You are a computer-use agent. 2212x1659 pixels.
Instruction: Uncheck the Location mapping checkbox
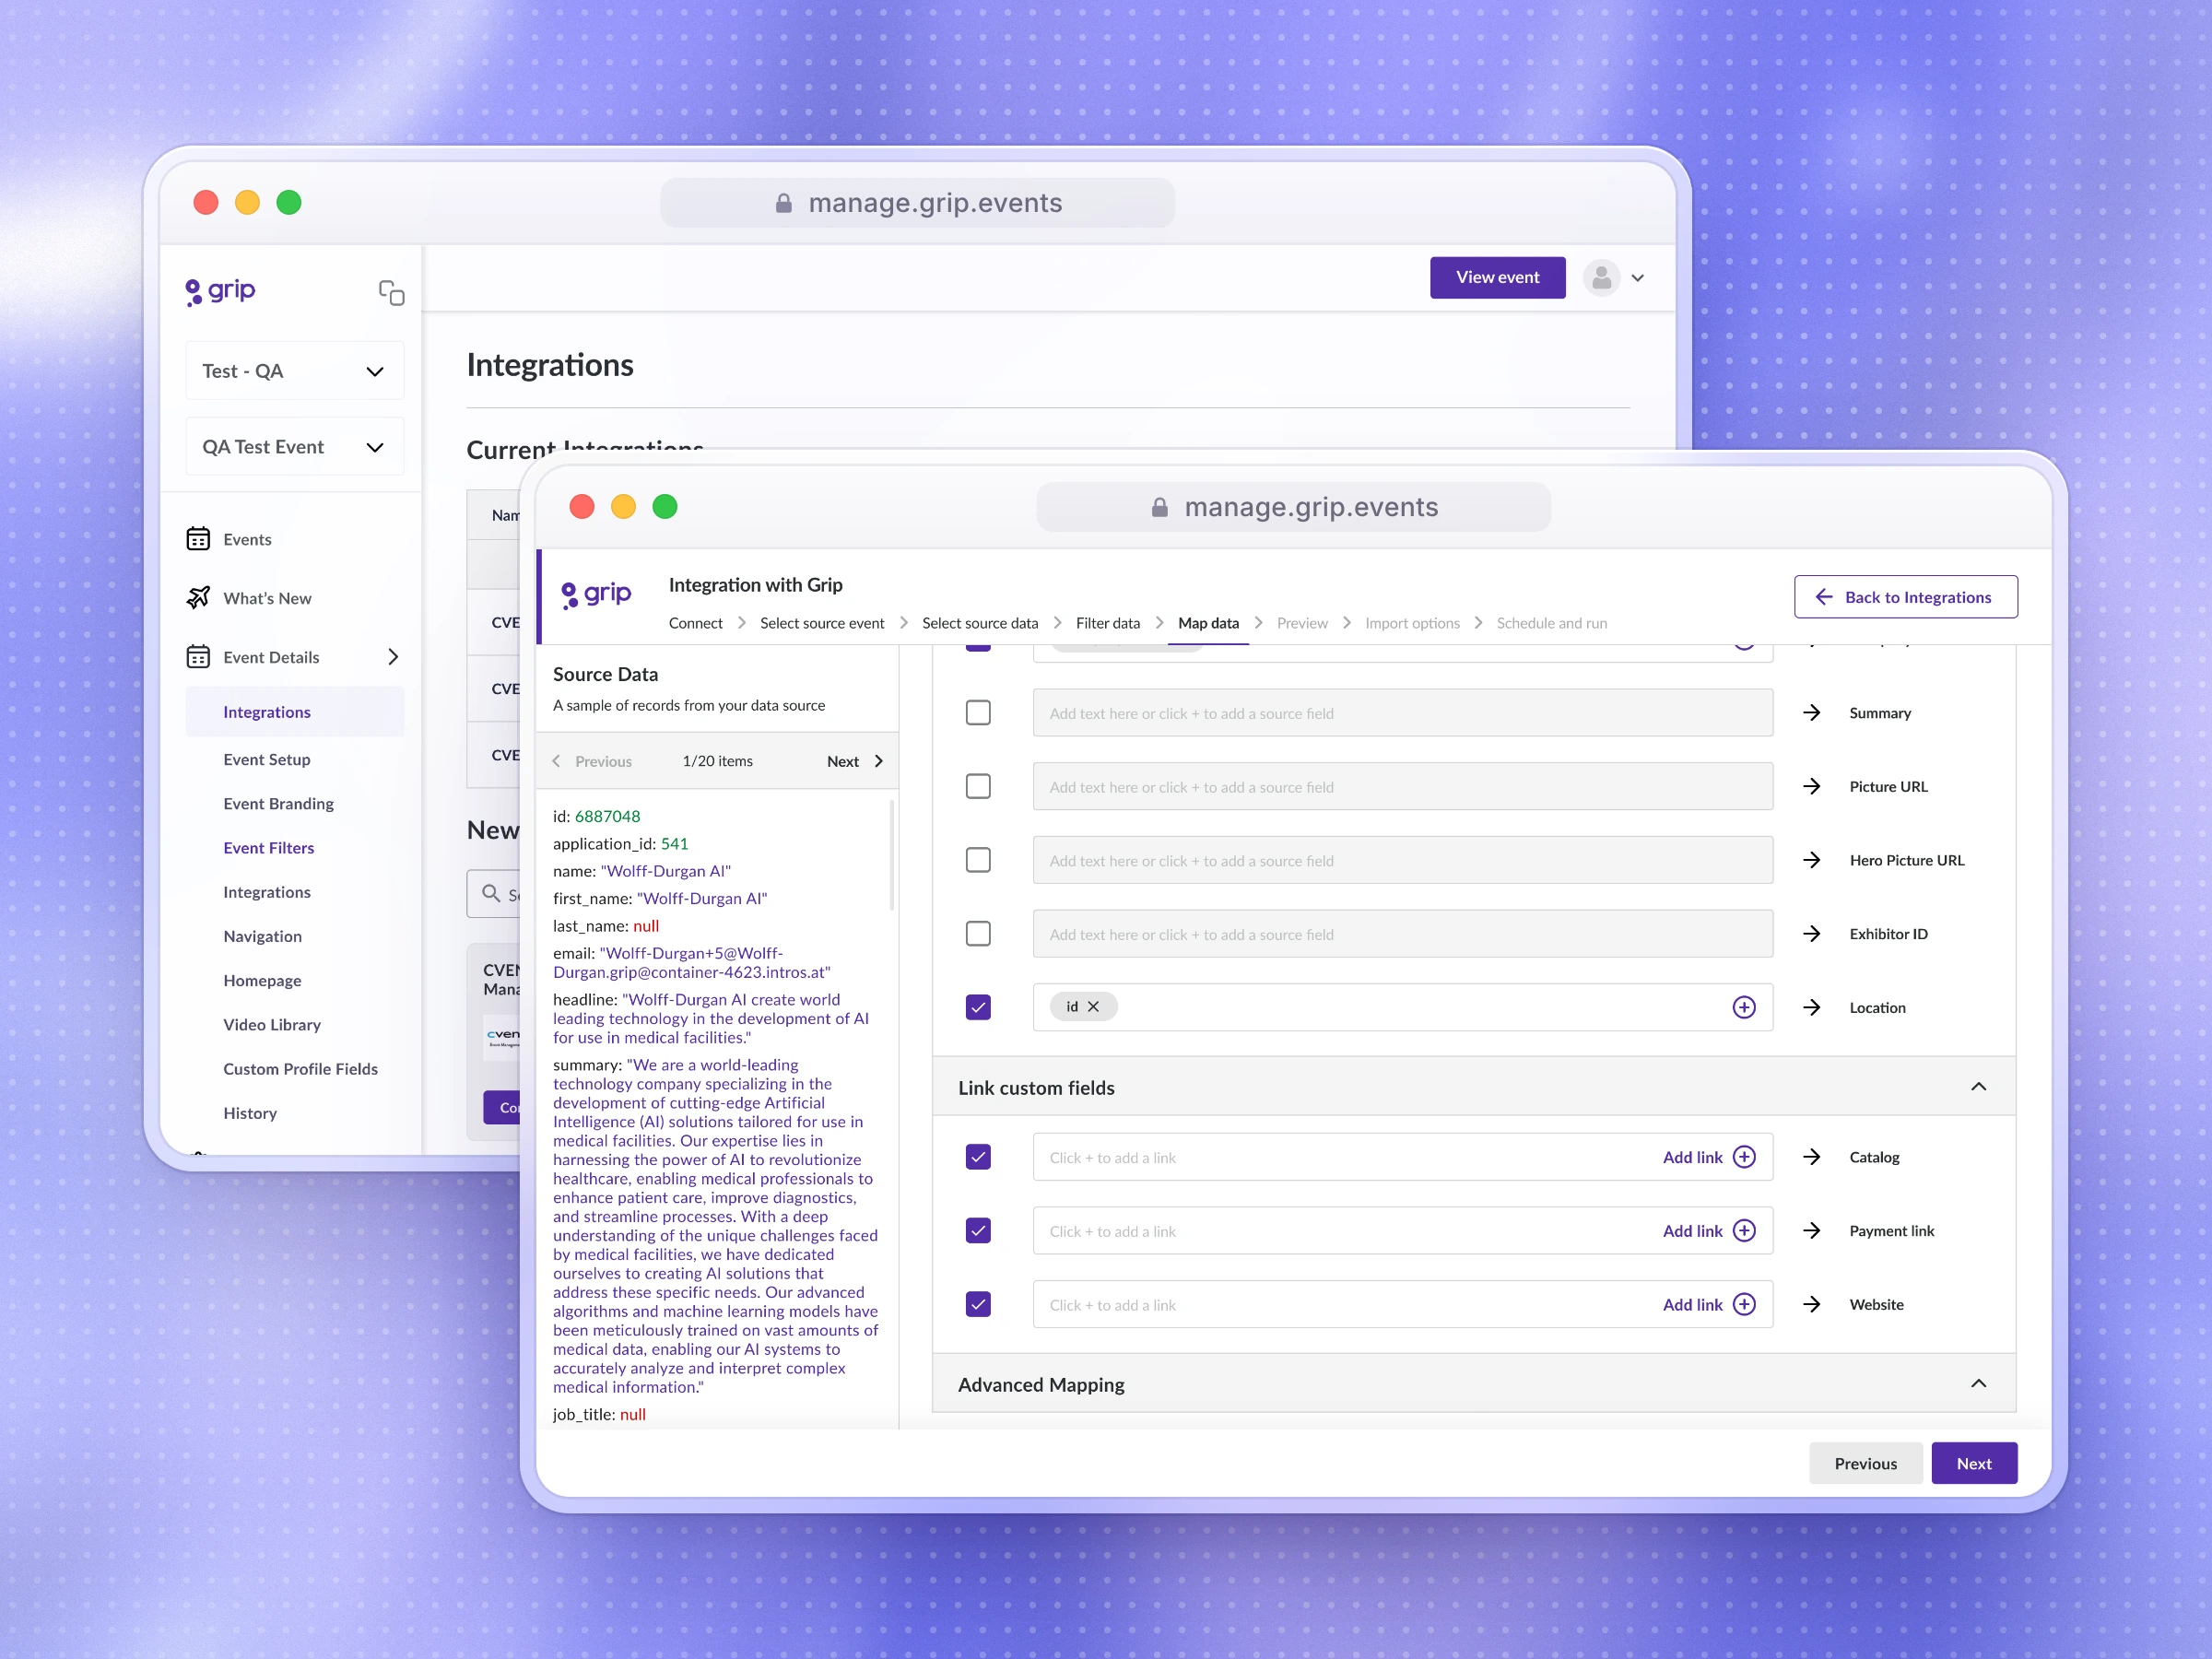coord(978,1007)
